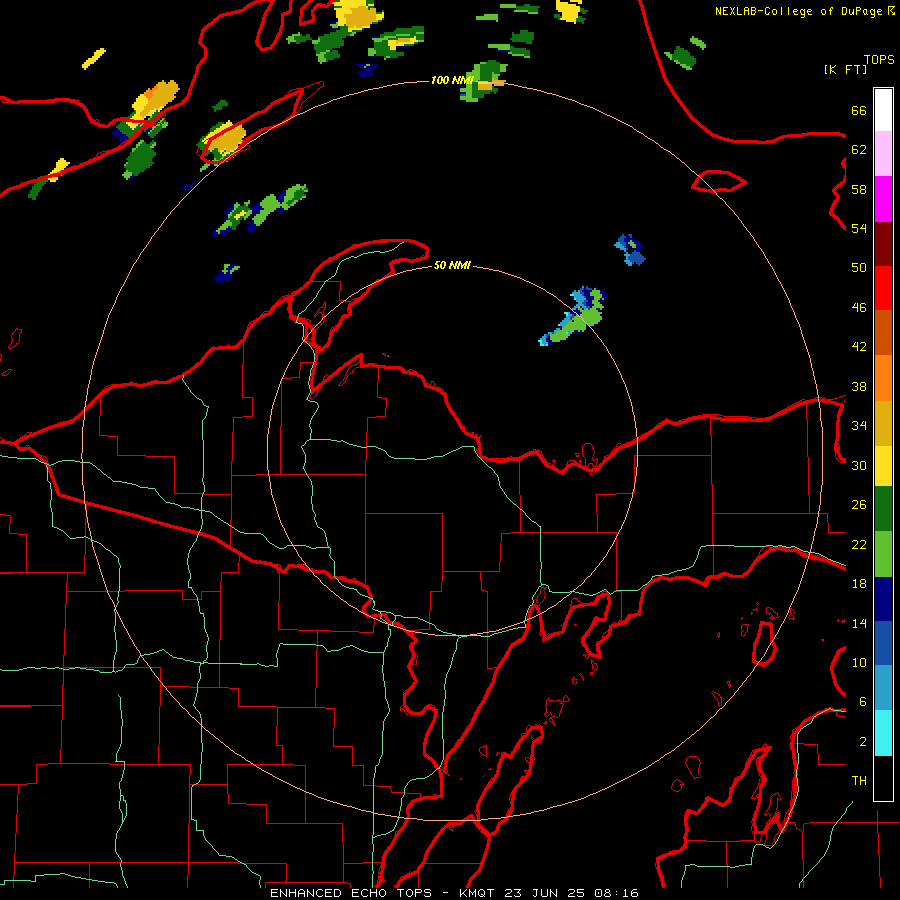Click the TH threshold label on legend

(x=859, y=781)
